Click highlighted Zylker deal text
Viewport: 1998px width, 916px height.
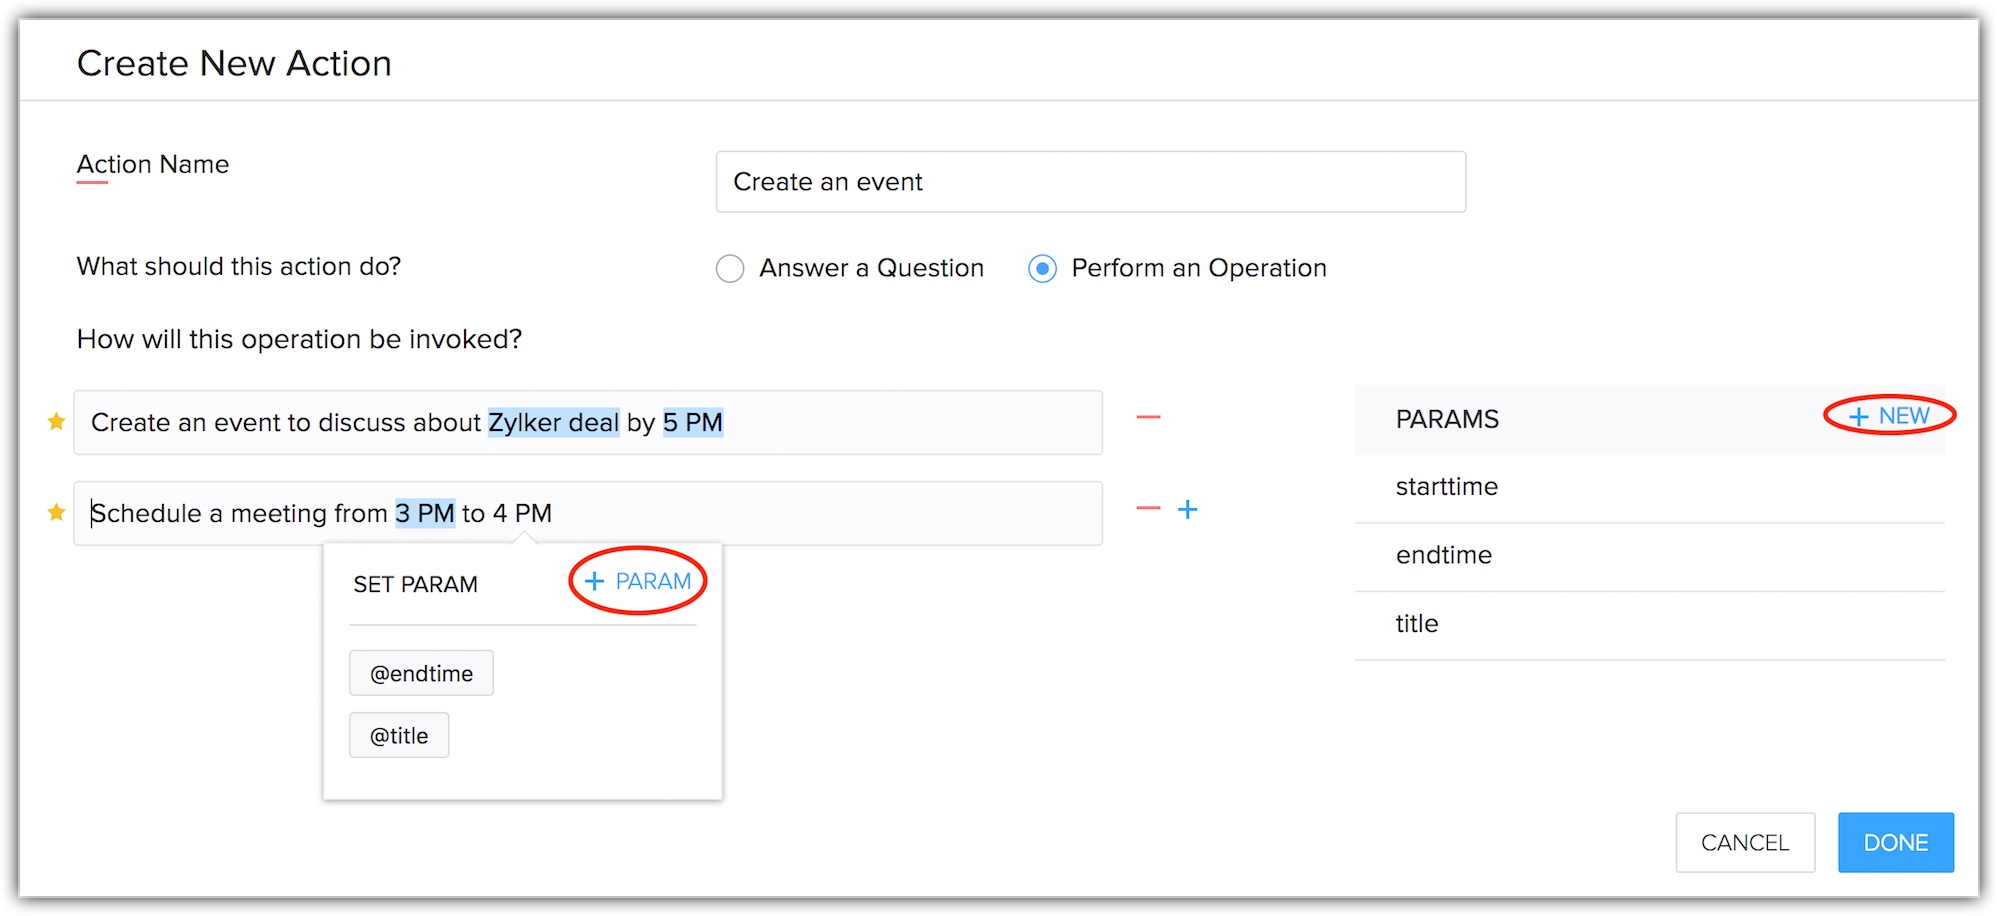[x=553, y=423]
